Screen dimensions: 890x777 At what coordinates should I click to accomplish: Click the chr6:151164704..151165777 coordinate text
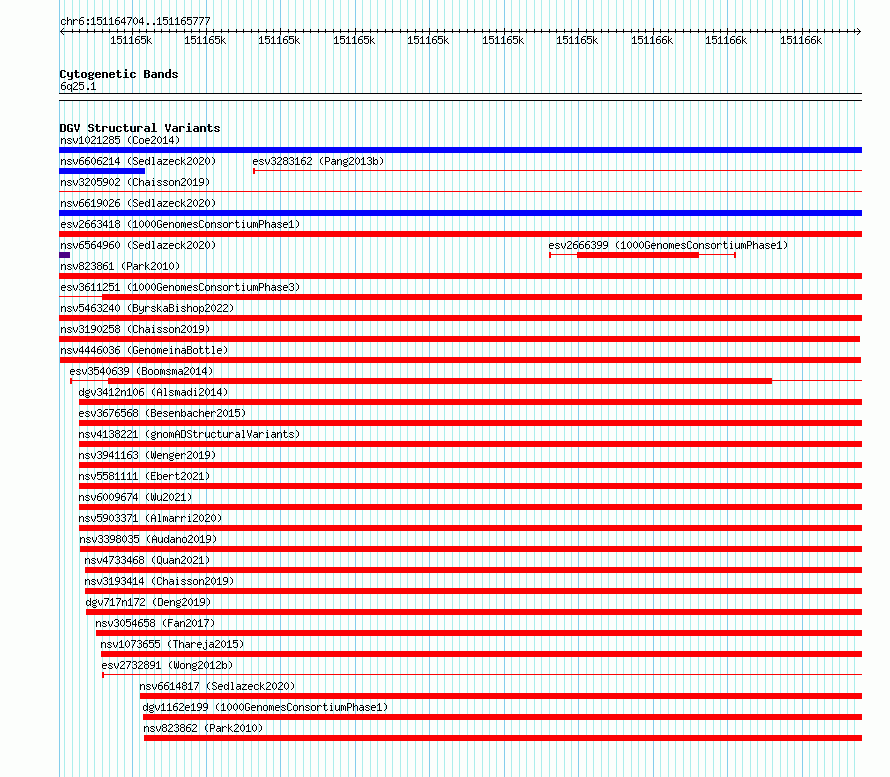click(x=135, y=22)
